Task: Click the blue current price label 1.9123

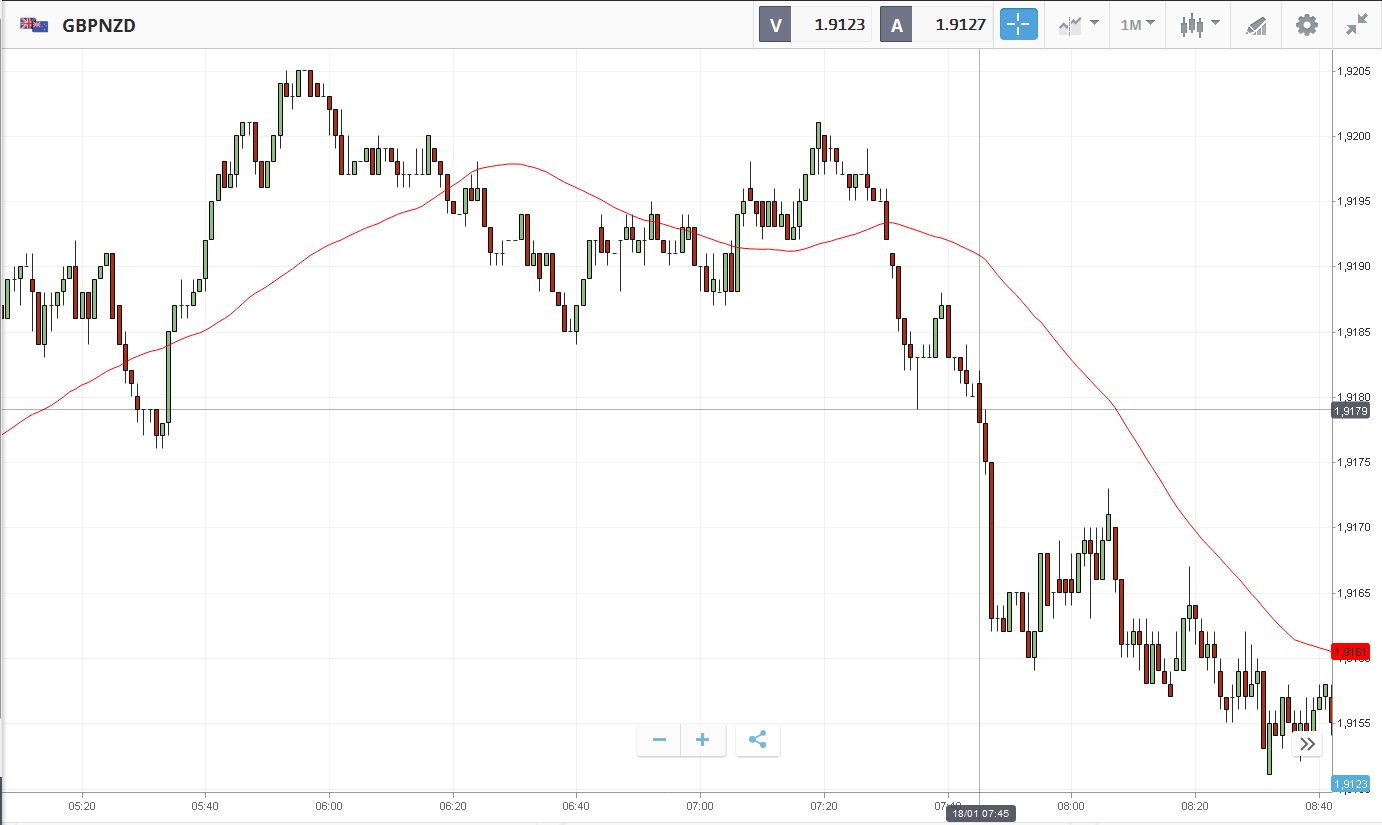Action: click(x=1350, y=784)
